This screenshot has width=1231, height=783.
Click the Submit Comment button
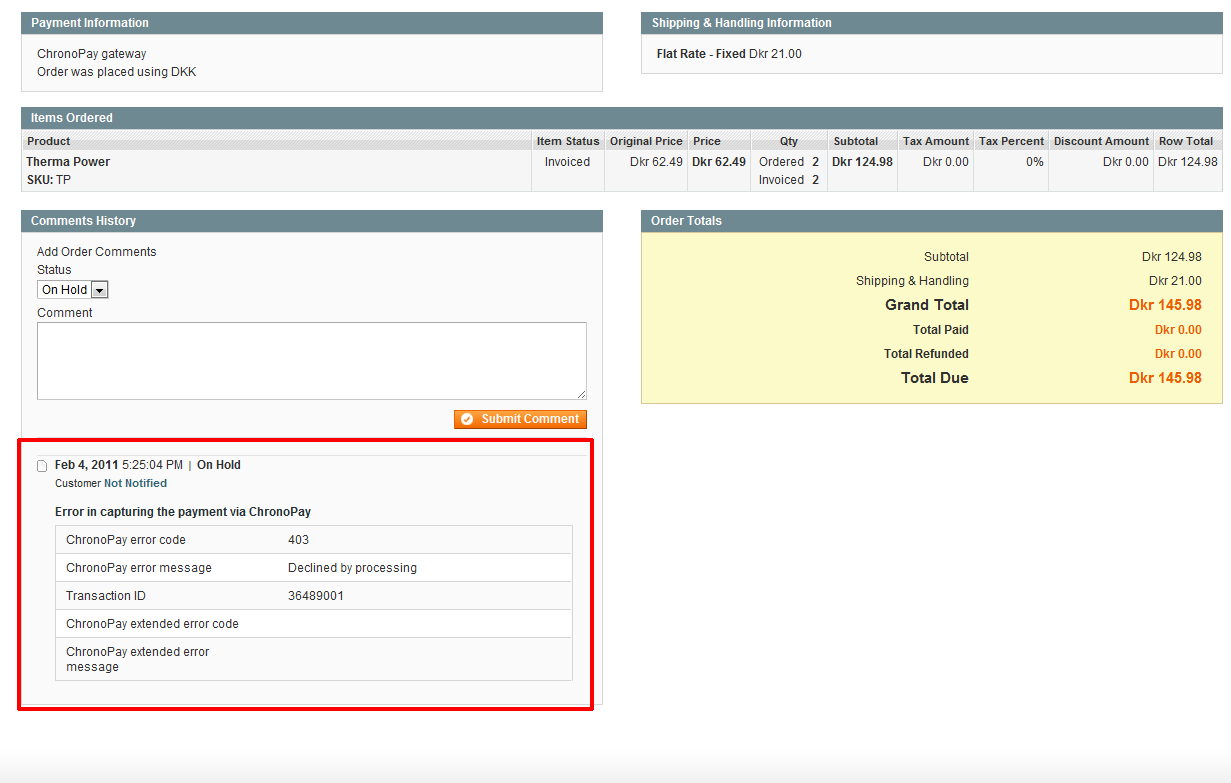tap(520, 419)
